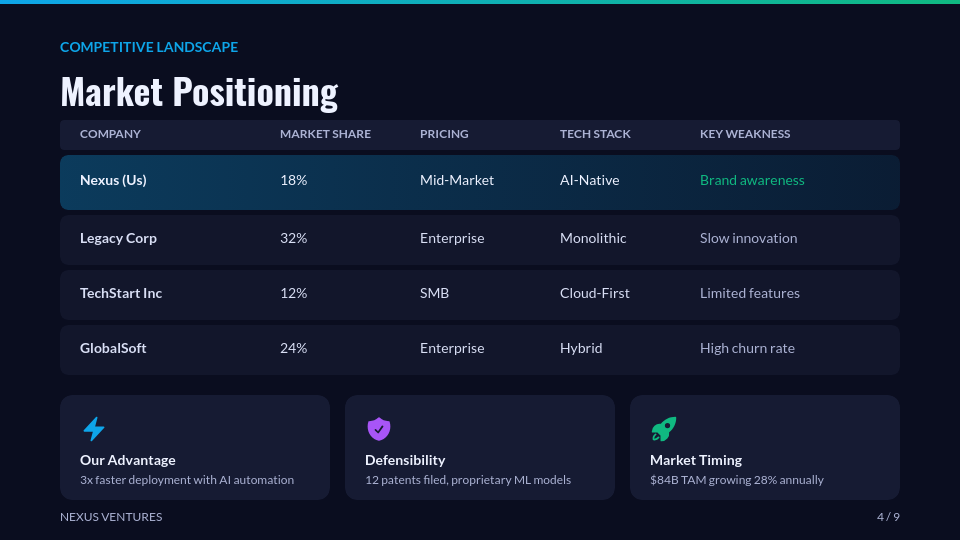Click the Nexus Ventures footer text
960x540 pixels.
[111, 517]
